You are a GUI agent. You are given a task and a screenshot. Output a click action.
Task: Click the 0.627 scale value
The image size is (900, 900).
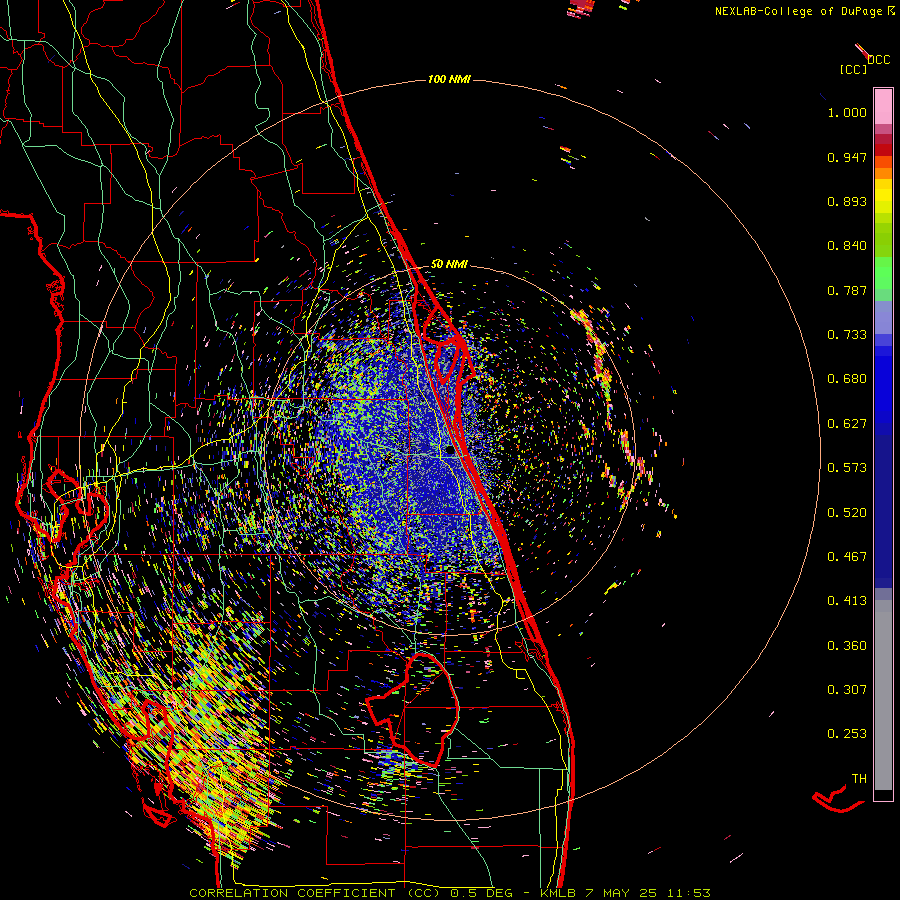pos(847,424)
